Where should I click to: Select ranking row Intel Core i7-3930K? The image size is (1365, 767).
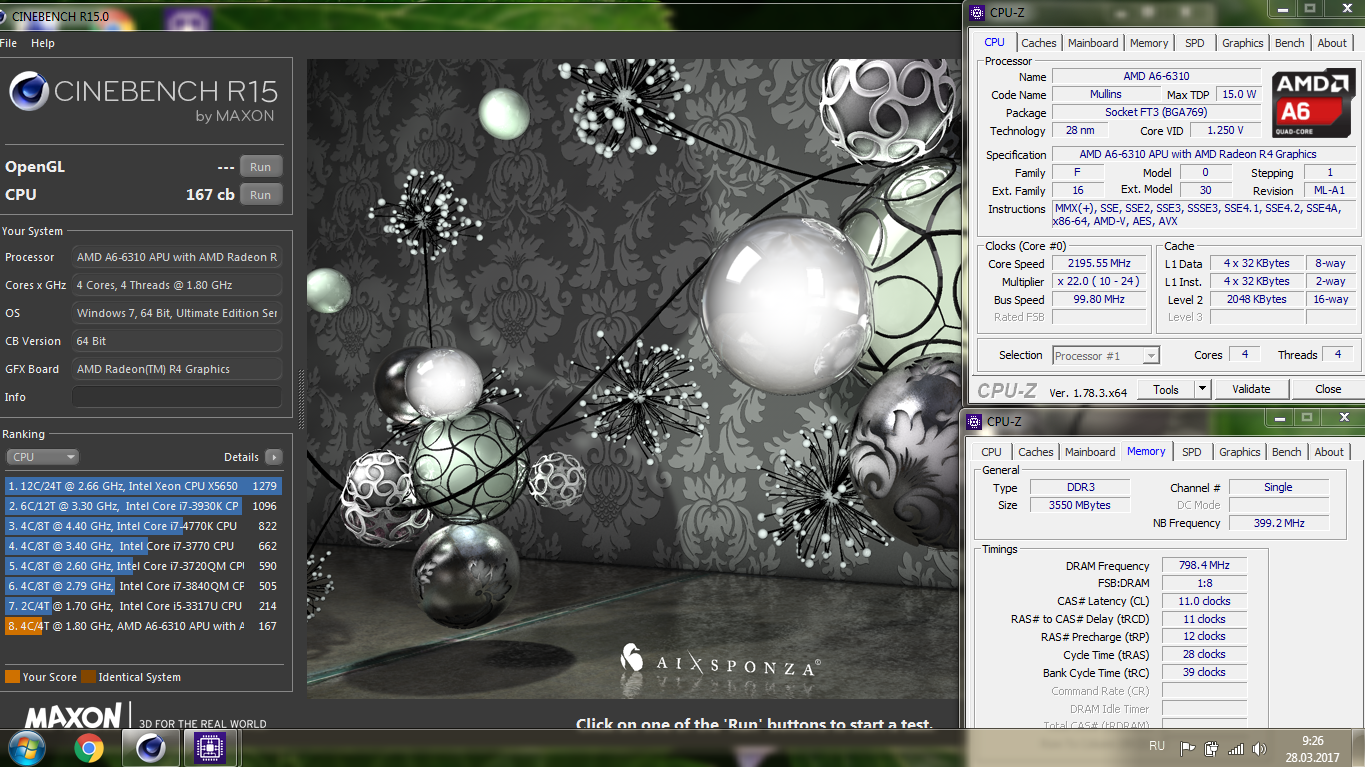click(x=143, y=506)
